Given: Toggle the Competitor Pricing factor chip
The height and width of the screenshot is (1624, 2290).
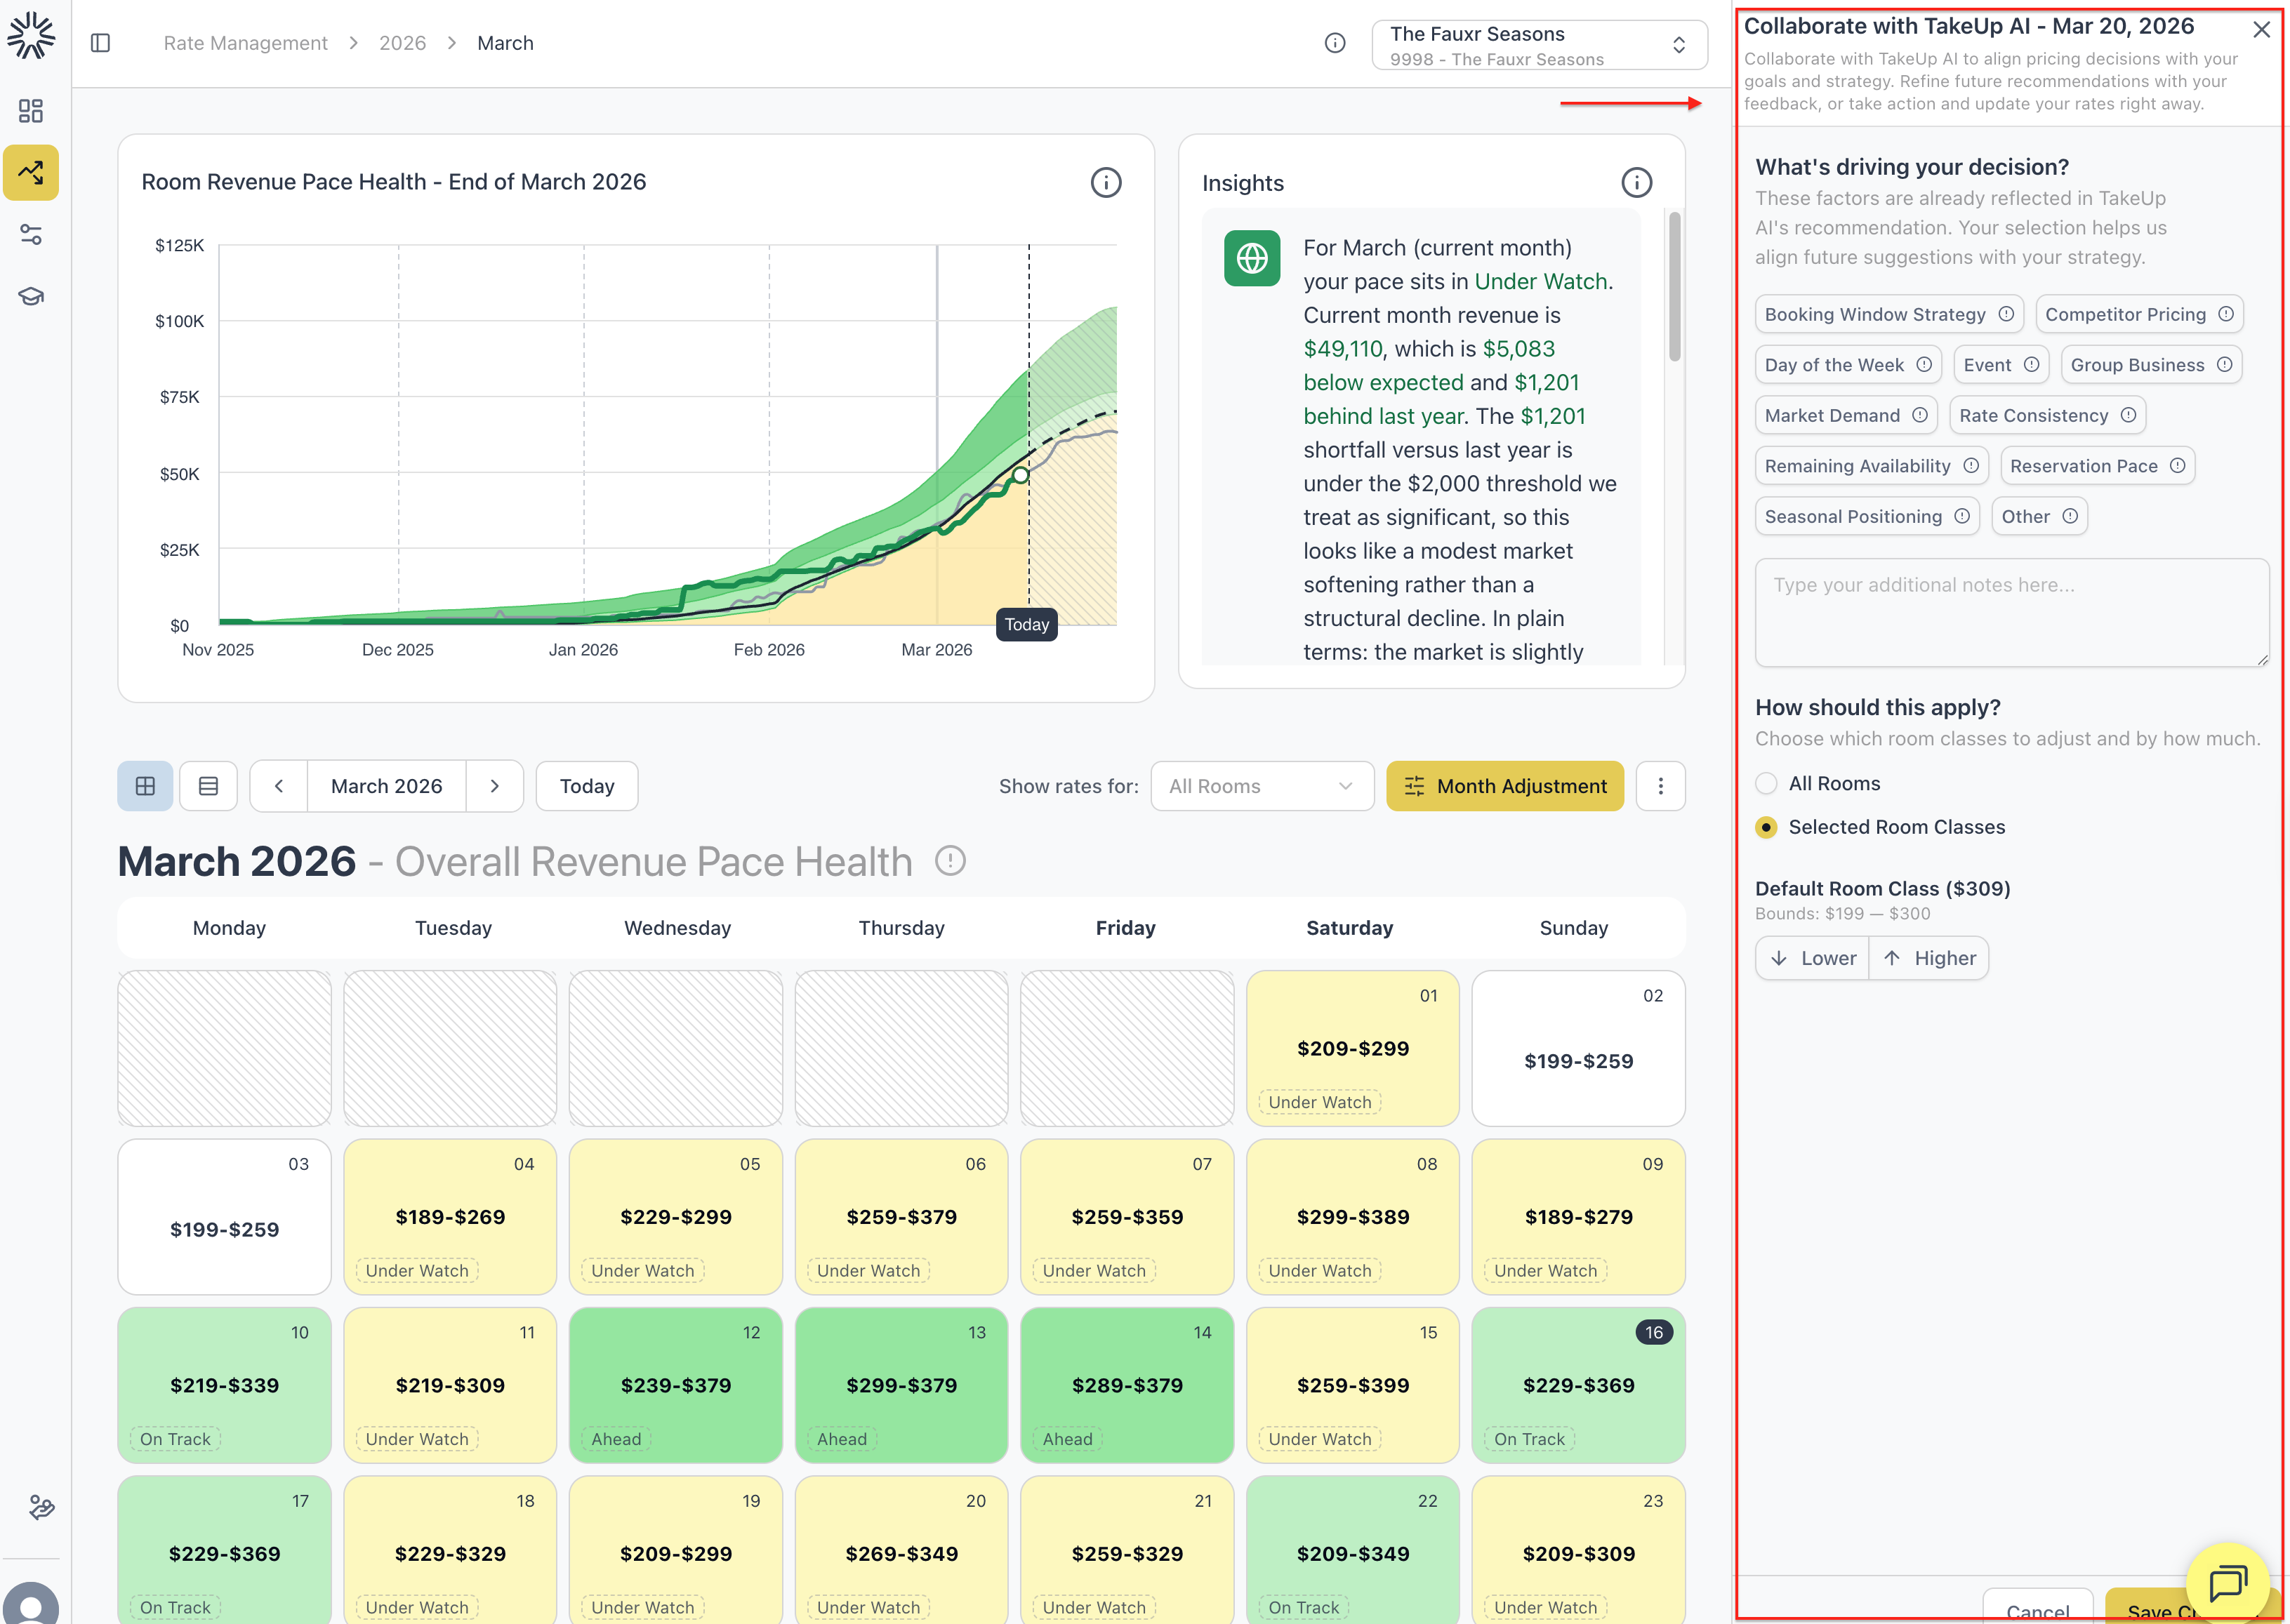Looking at the screenshot, I should click(x=2125, y=314).
